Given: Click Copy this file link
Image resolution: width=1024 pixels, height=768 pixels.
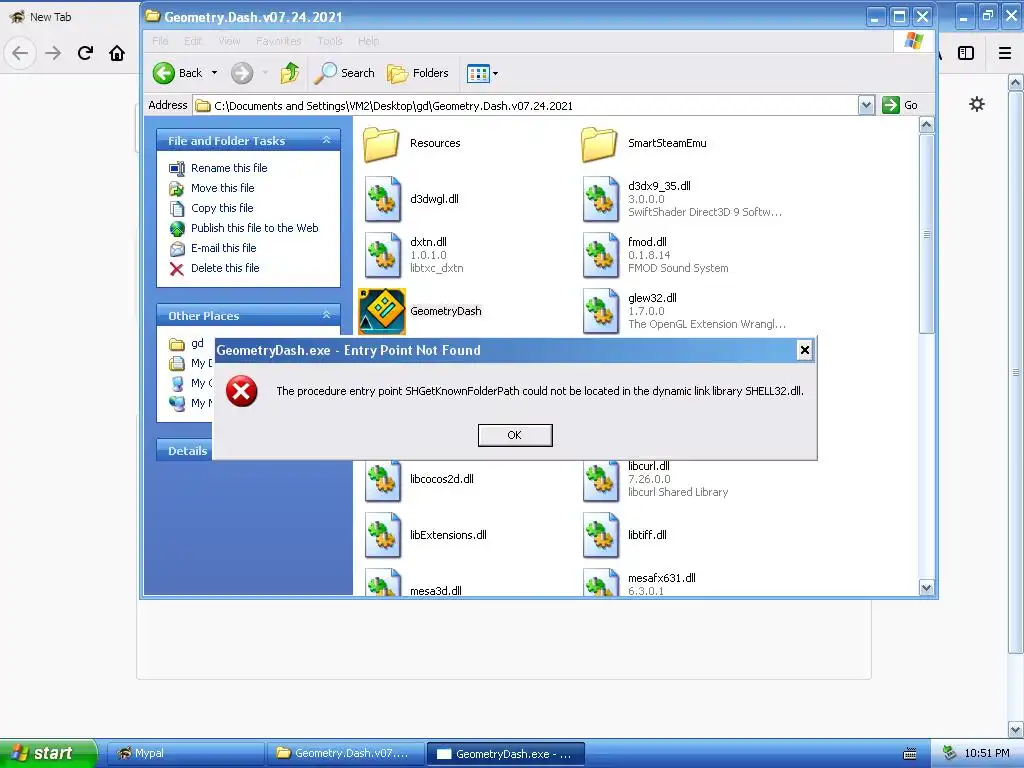Looking at the screenshot, I should tap(222, 208).
